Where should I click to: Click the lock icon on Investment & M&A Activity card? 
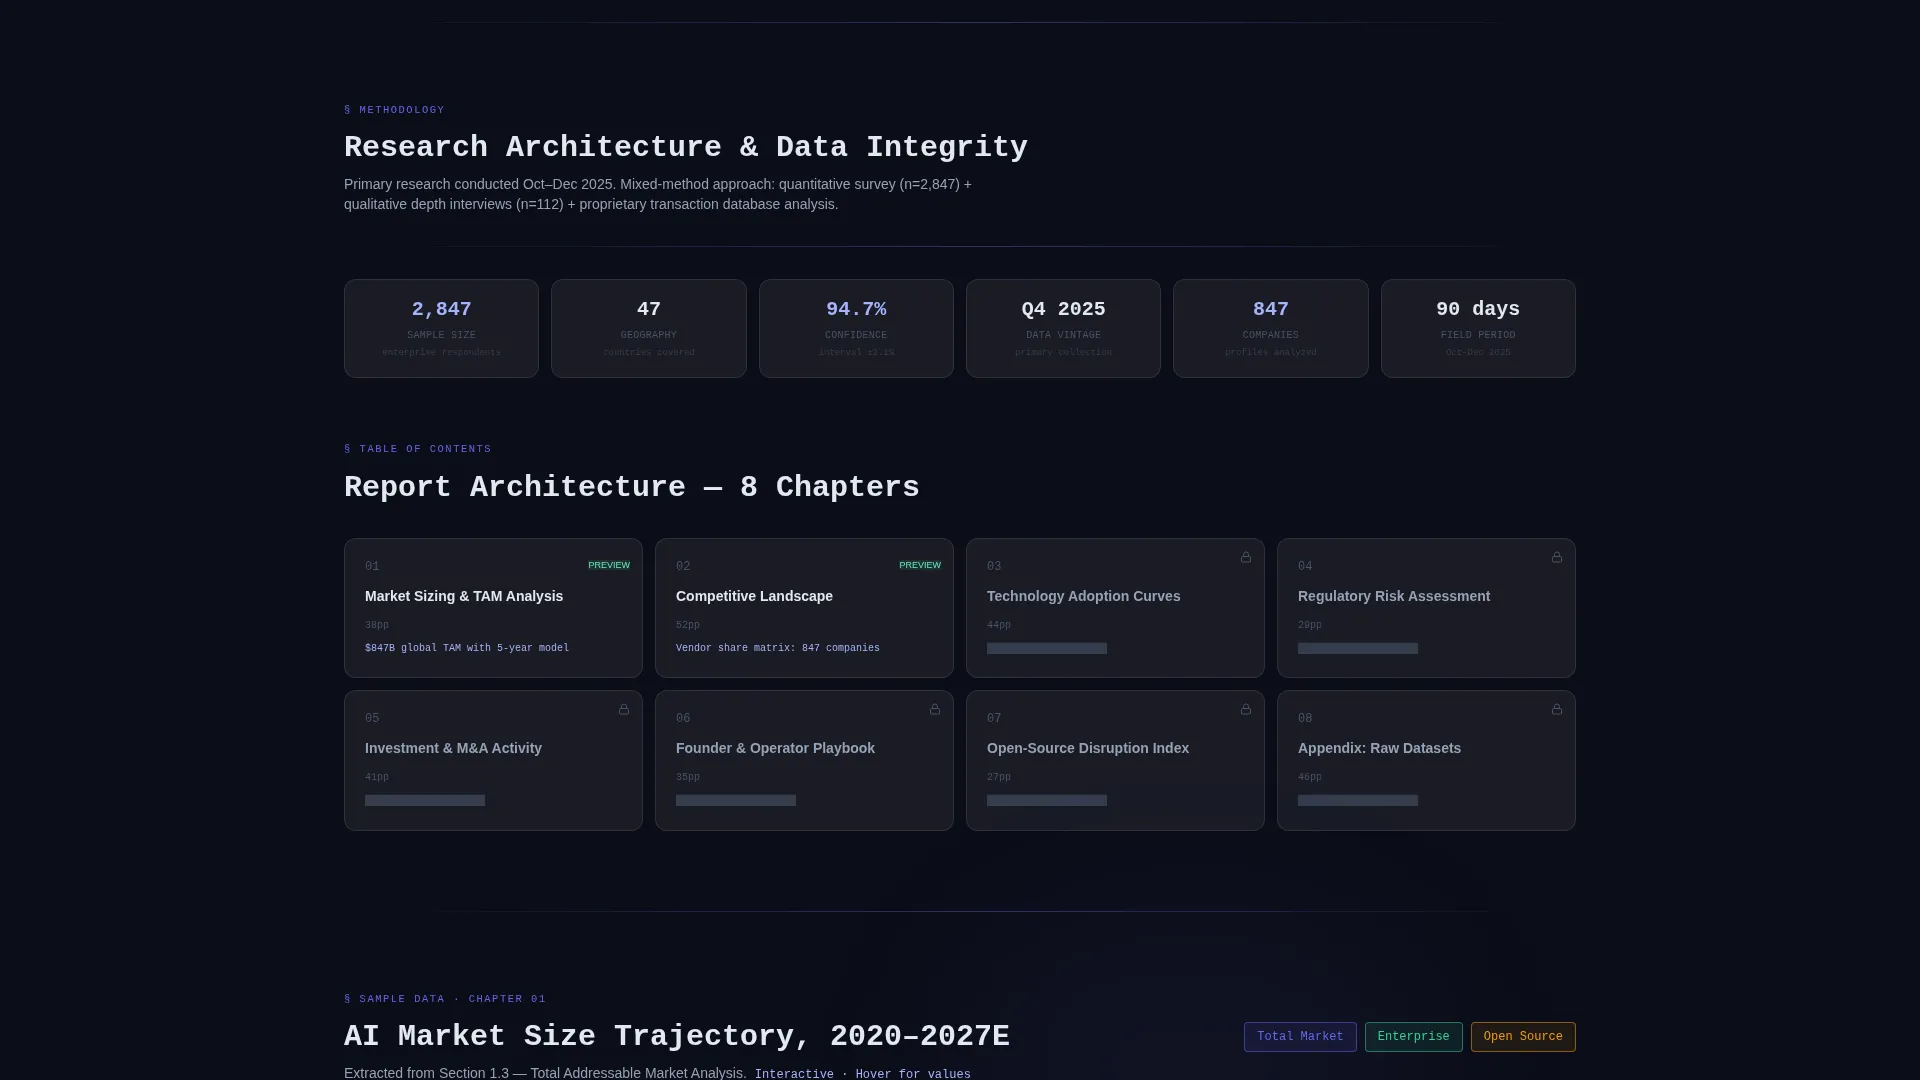[624, 709]
